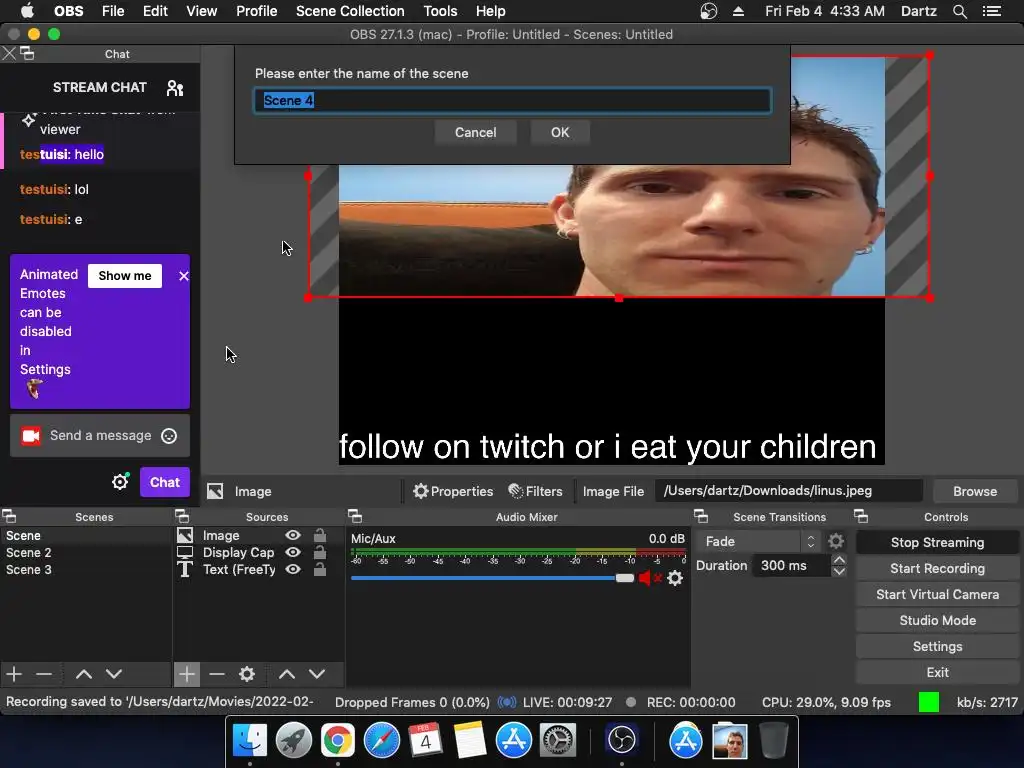Image resolution: width=1024 pixels, height=768 pixels.
Task: Move scene down with arrow icon
Action: [114, 673]
